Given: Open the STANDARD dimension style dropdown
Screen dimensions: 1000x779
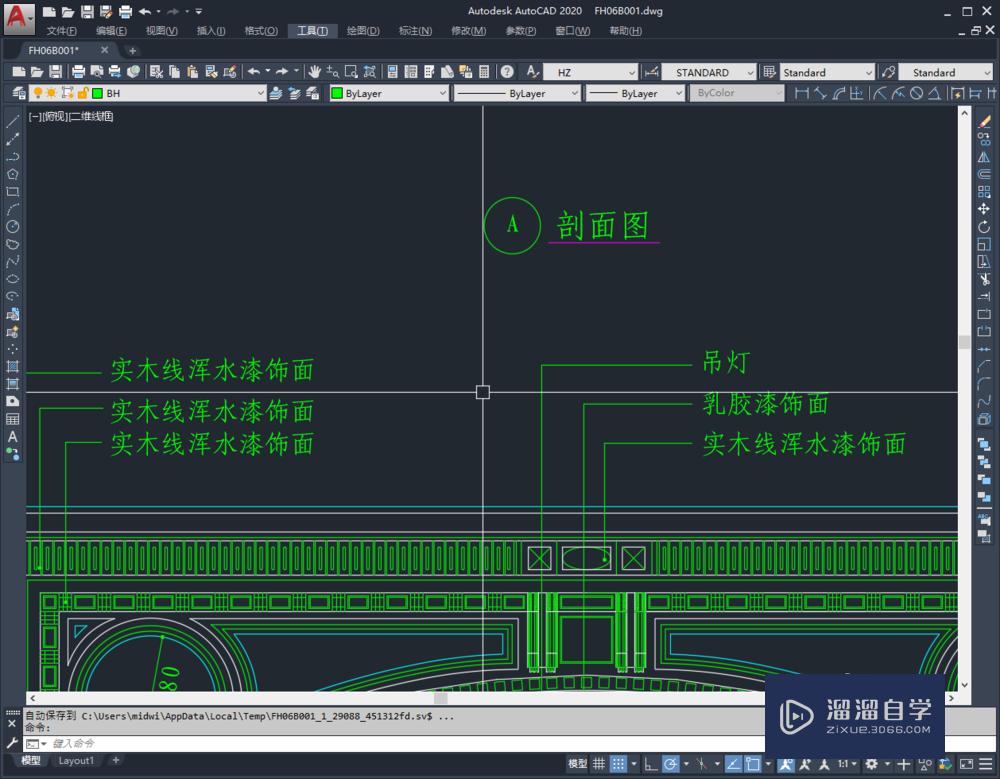Looking at the screenshot, I should tap(751, 72).
